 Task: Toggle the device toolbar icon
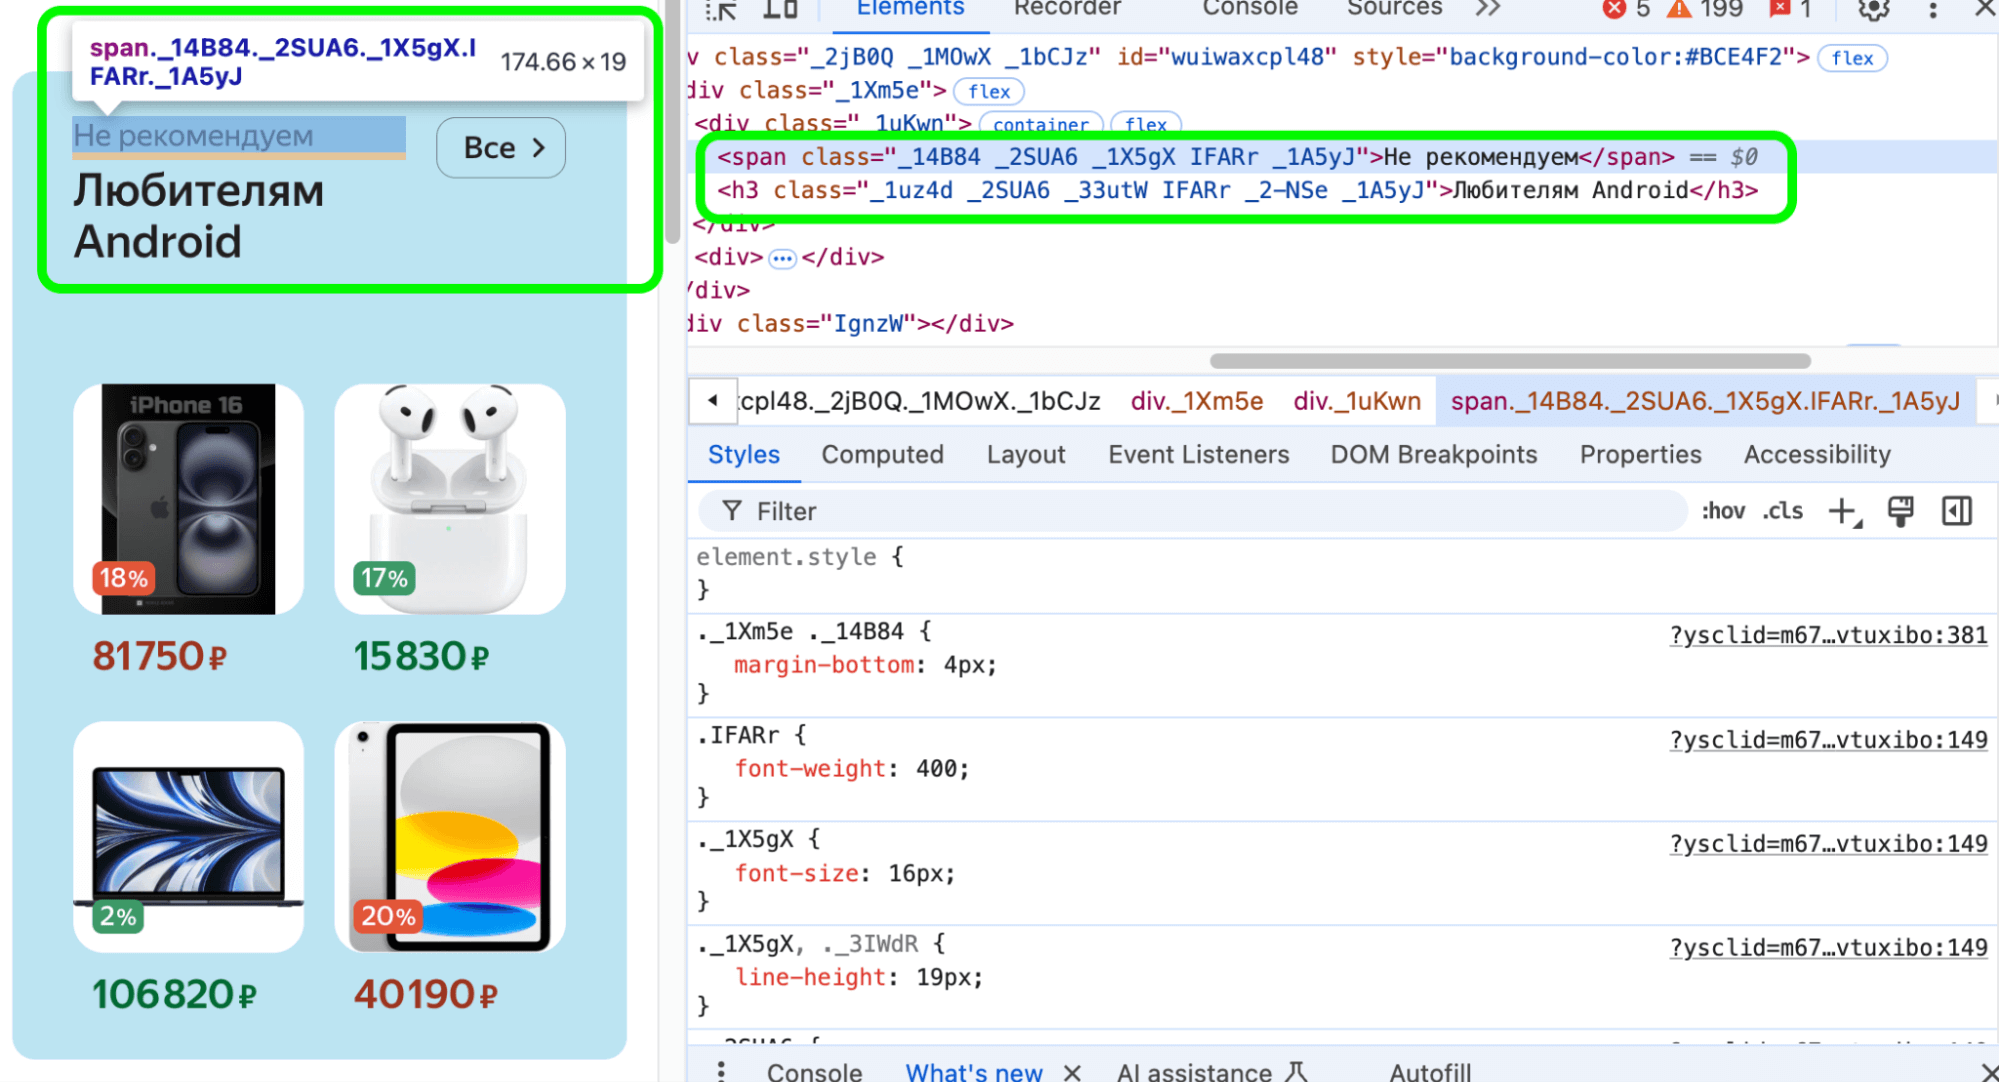tap(780, 9)
